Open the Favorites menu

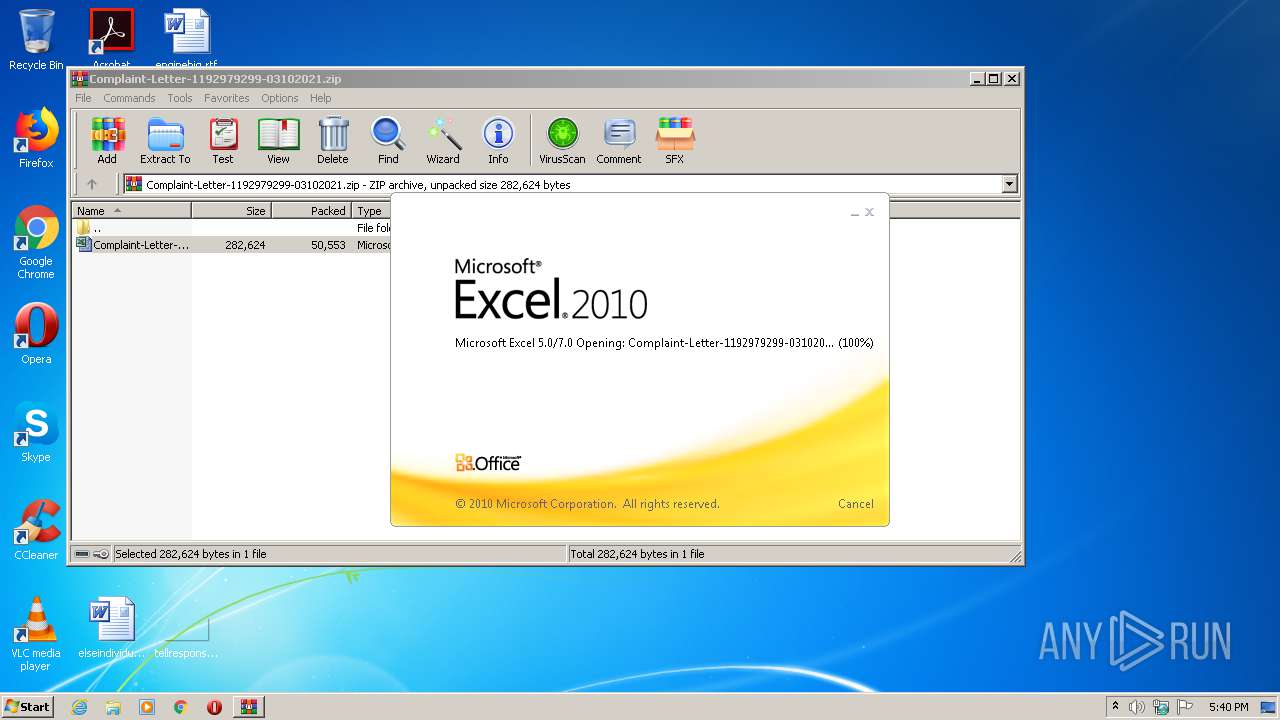tap(227, 98)
